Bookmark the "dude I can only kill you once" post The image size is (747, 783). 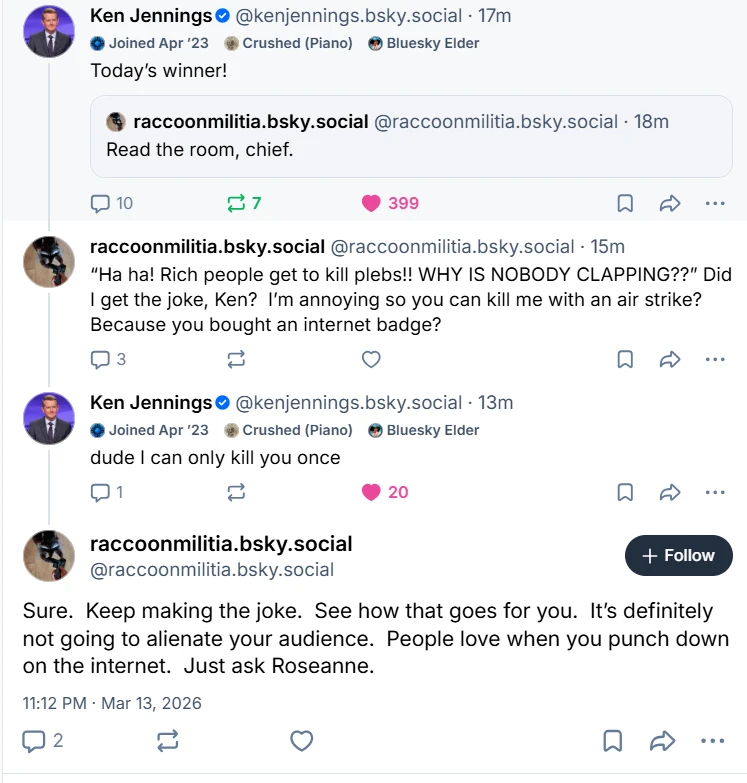tap(625, 492)
